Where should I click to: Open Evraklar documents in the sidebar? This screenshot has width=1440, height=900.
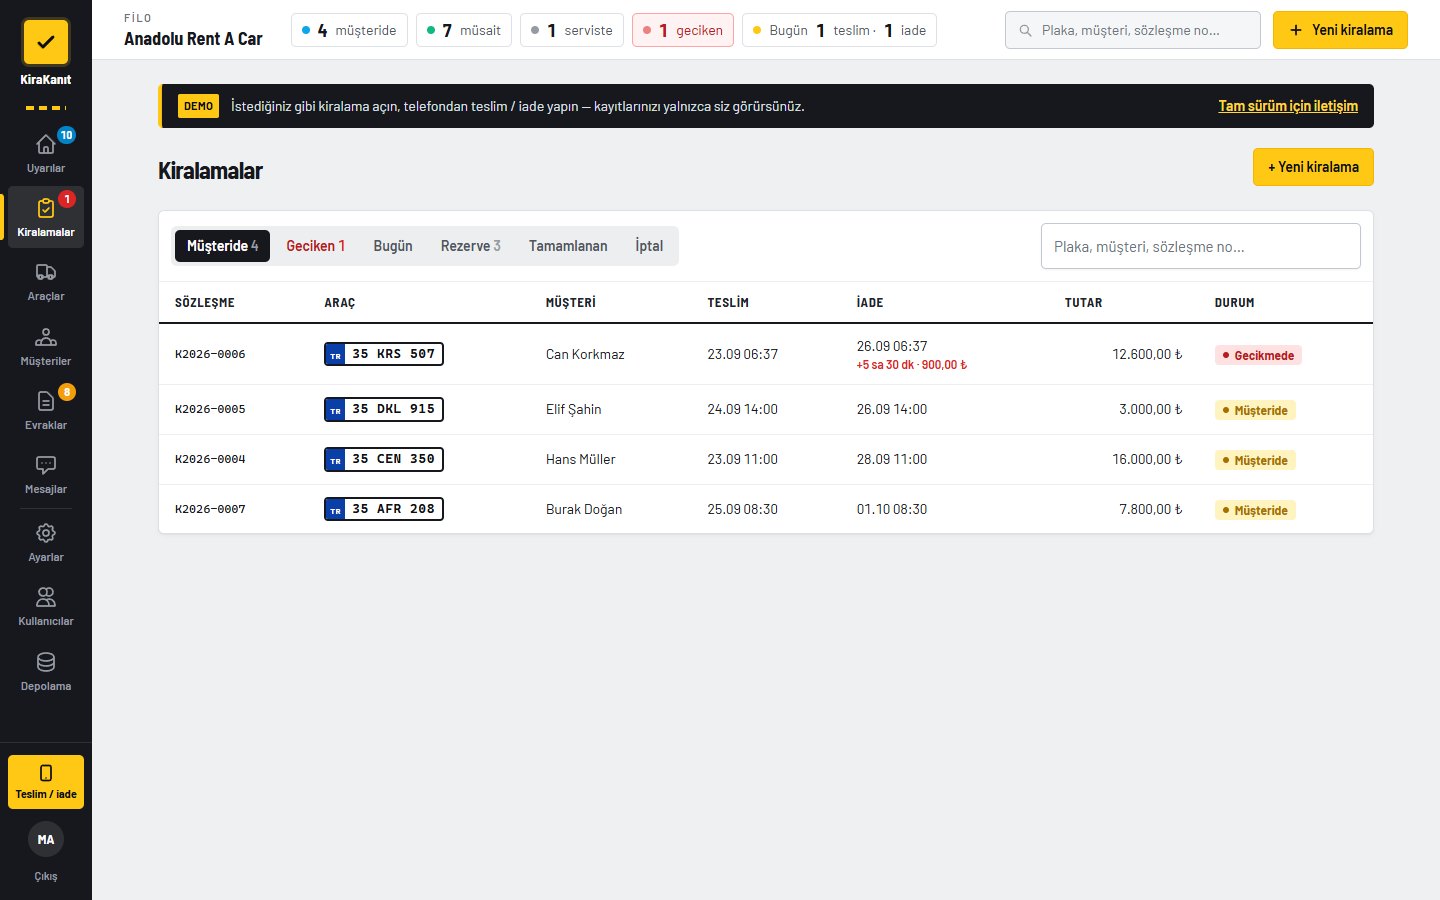pos(46,410)
